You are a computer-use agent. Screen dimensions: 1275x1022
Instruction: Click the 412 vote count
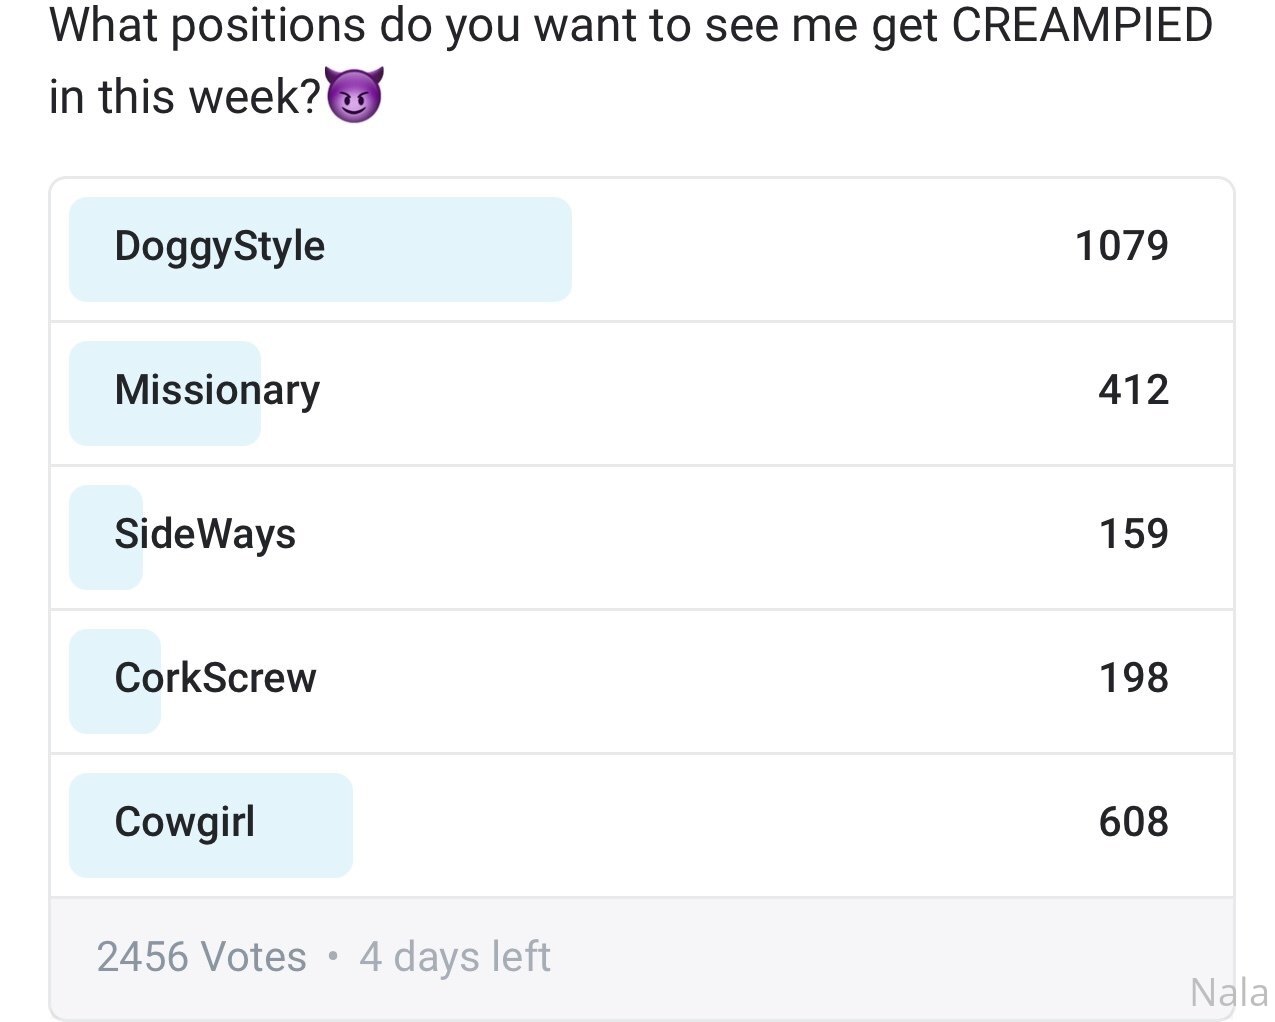1133,390
